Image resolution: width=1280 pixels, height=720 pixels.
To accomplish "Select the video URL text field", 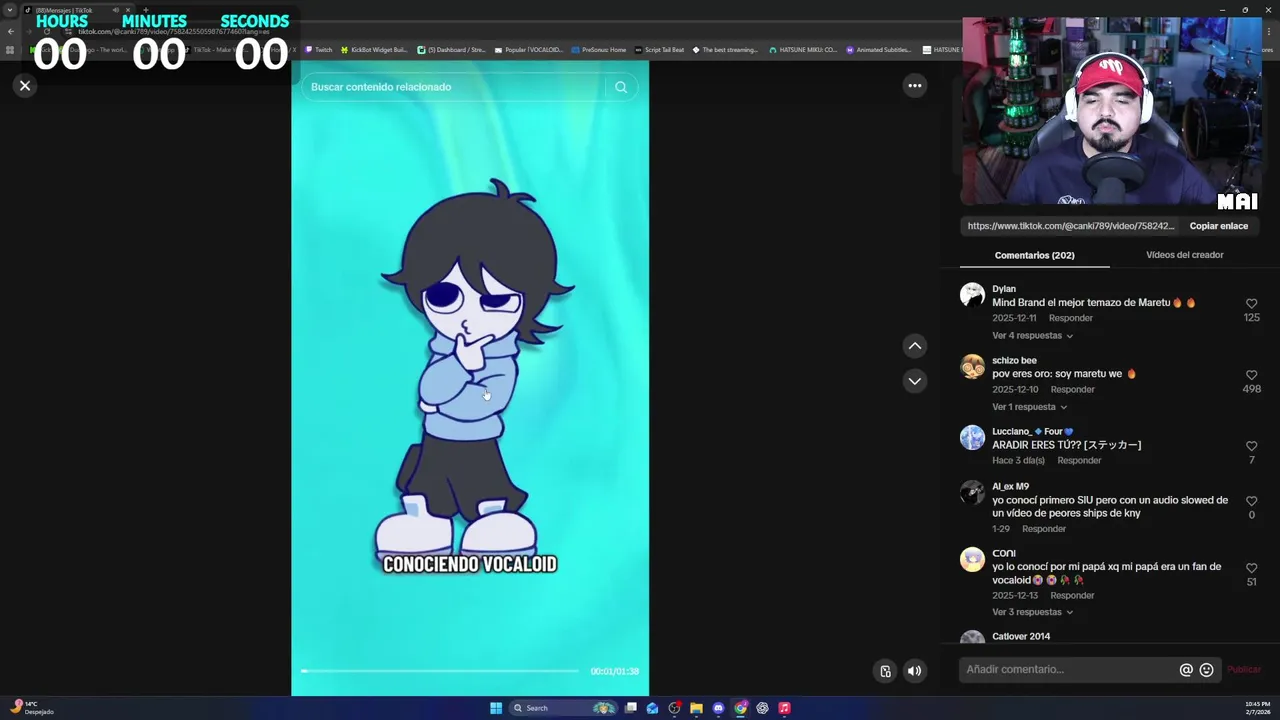I will coord(1070,226).
